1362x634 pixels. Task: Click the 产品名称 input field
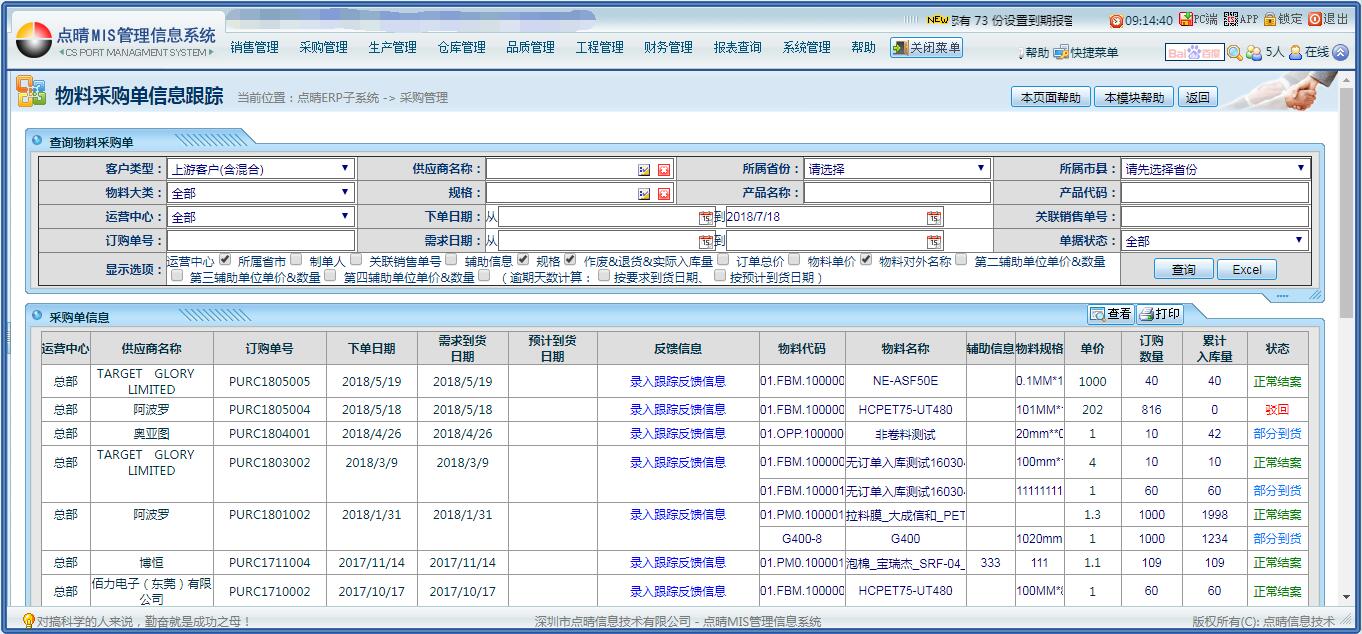point(897,193)
